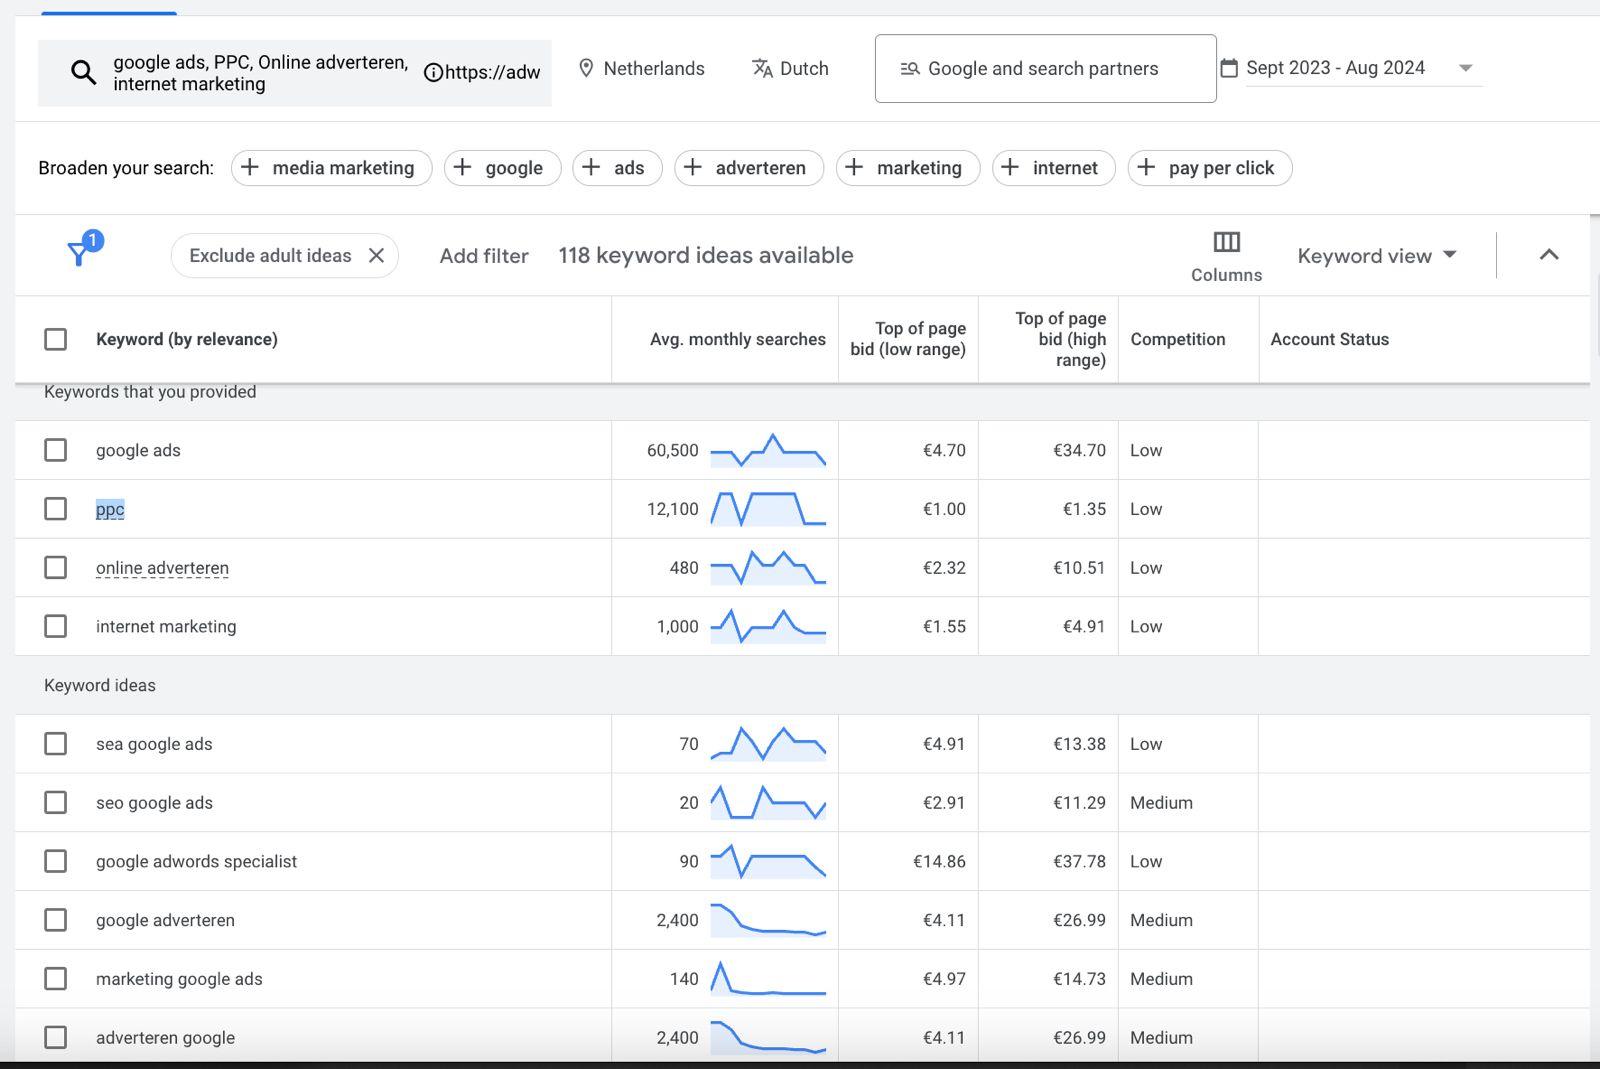Check the 'internet marketing' keyword row
The image size is (1600, 1069).
[x=56, y=626]
